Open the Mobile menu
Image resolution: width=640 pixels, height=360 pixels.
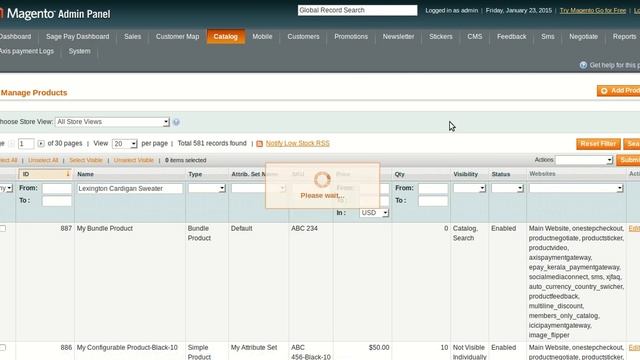tap(262, 37)
